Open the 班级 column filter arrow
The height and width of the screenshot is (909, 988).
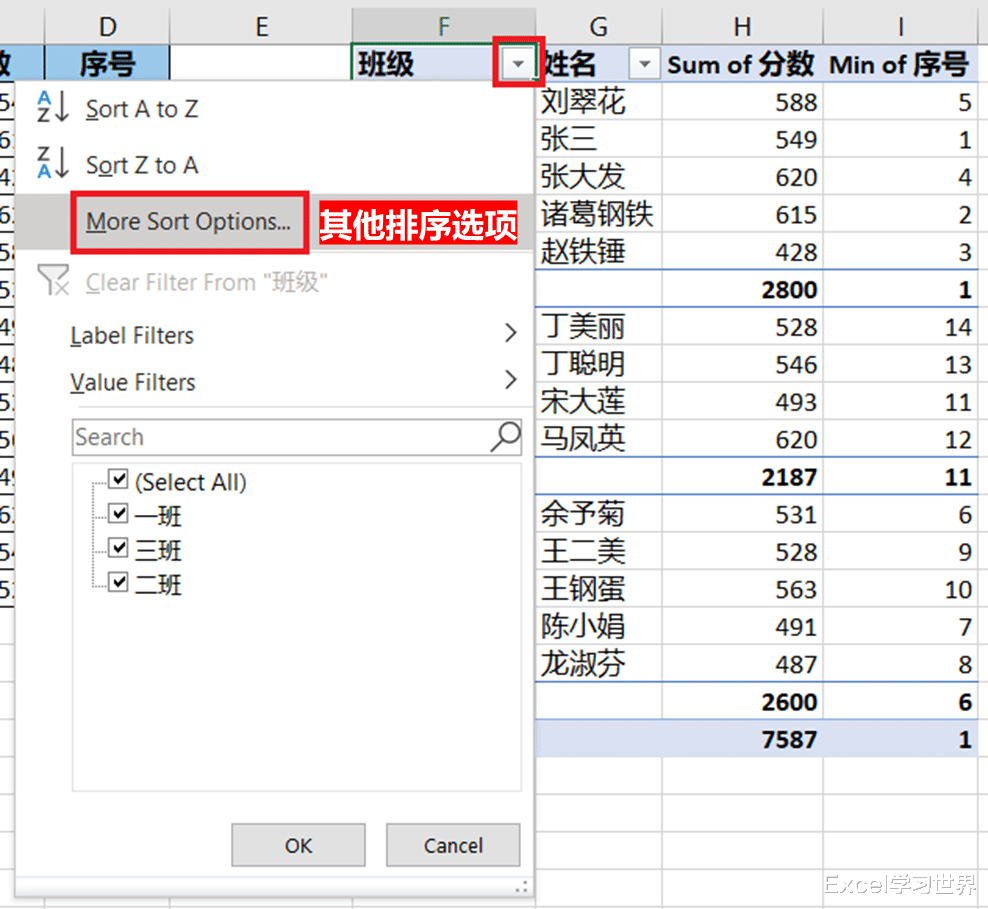[x=517, y=62]
